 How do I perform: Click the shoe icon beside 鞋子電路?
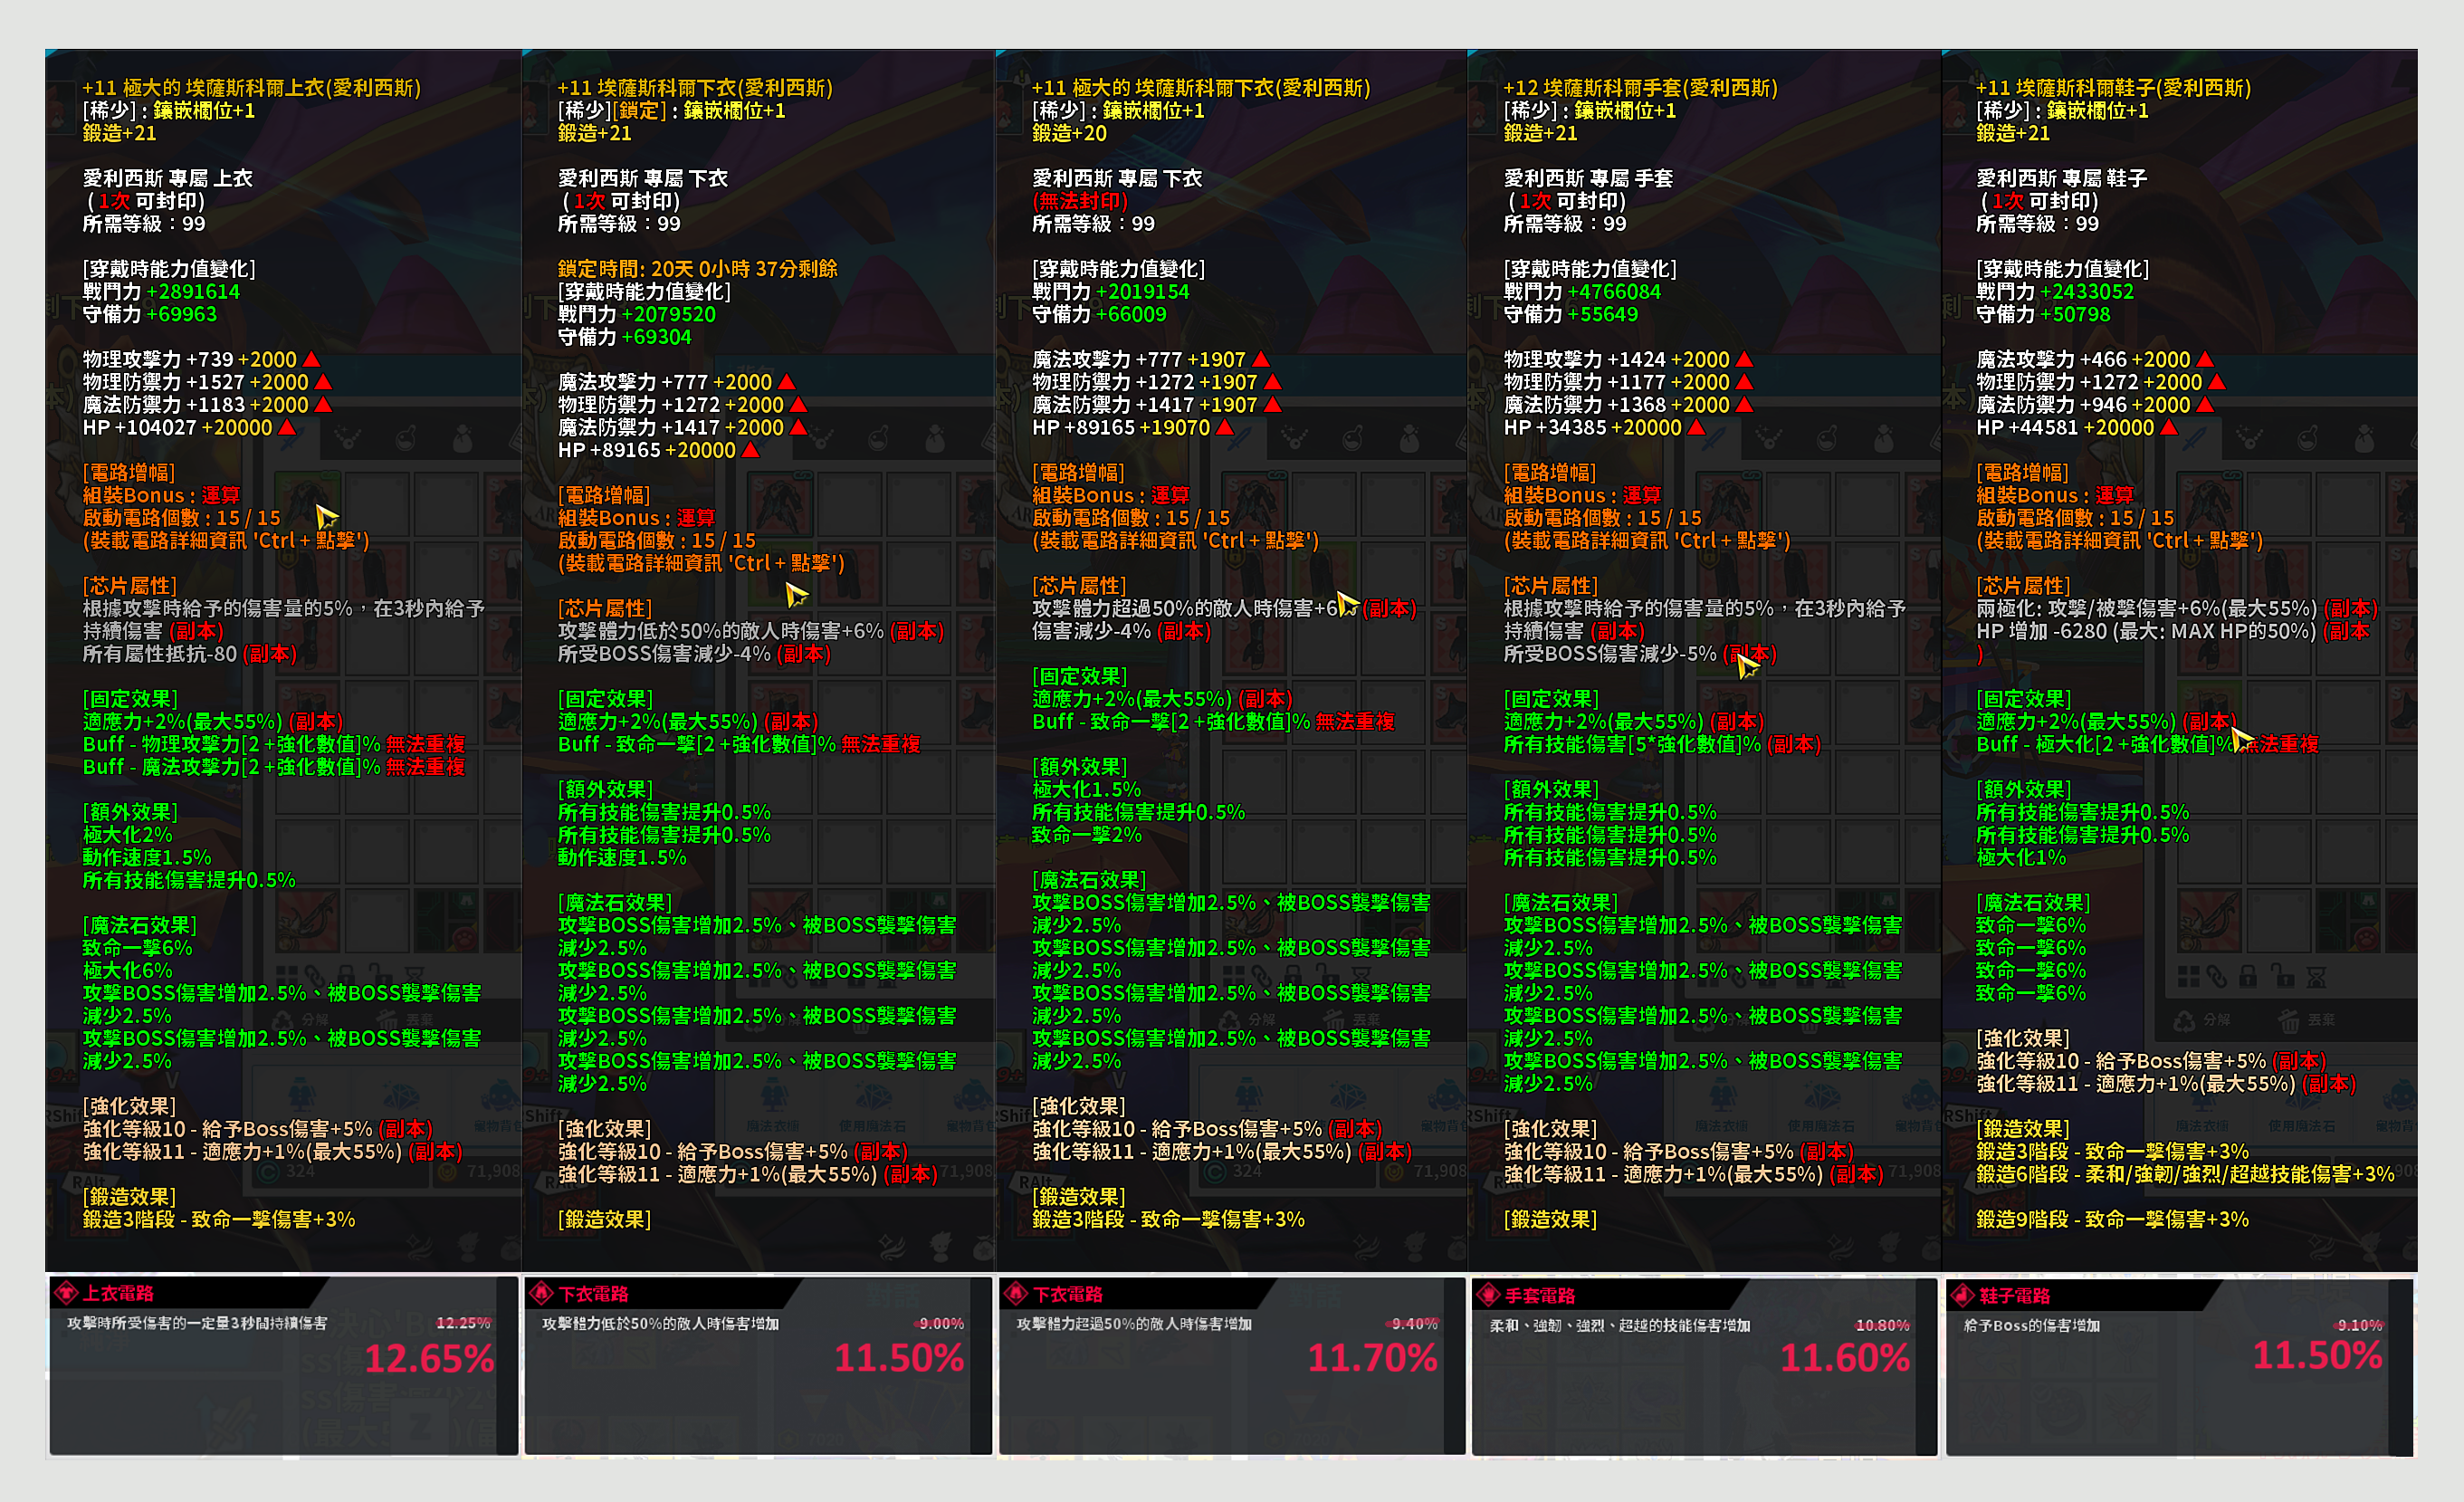click(1963, 1295)
